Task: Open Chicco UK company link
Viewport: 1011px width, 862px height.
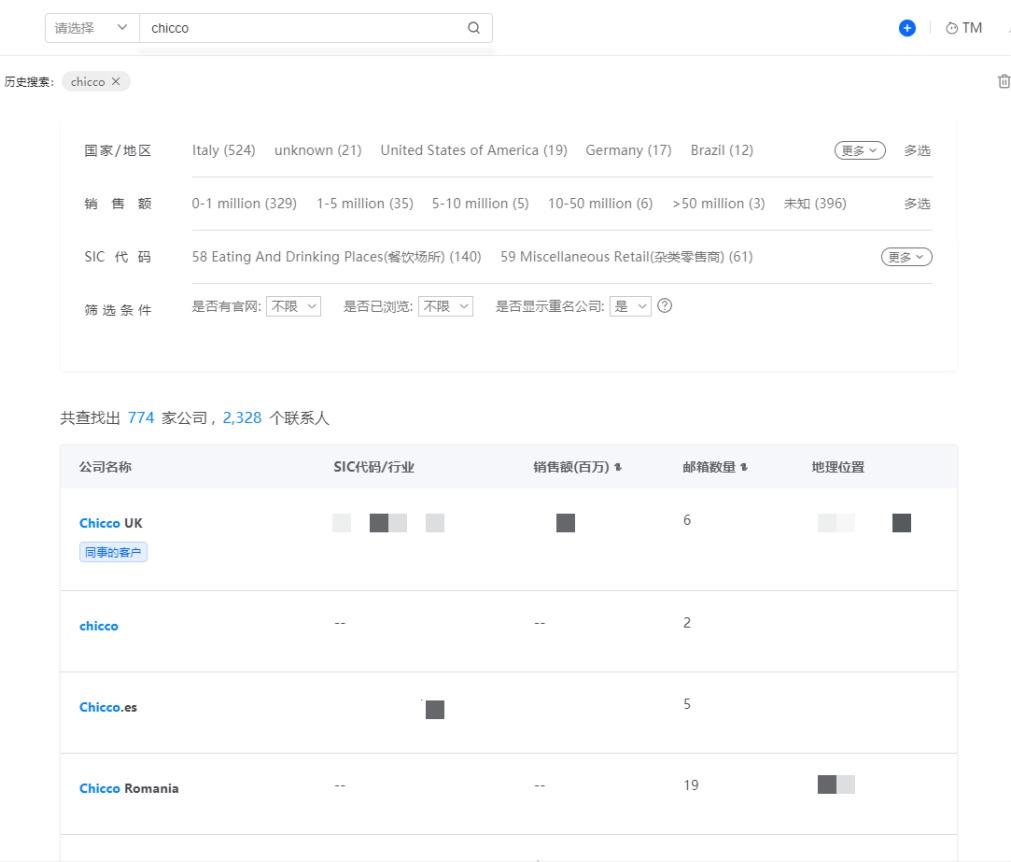Action: pos(110,523)
